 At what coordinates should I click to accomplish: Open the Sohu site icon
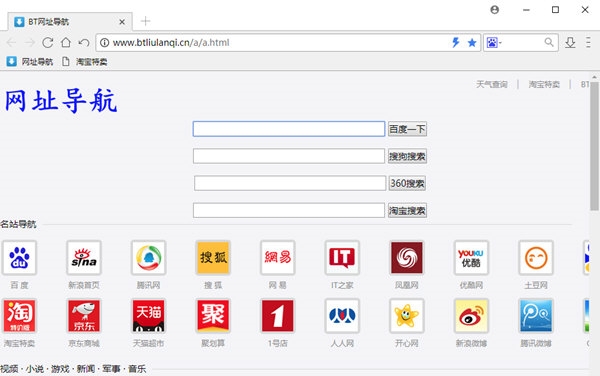click(x=213, y=257)
